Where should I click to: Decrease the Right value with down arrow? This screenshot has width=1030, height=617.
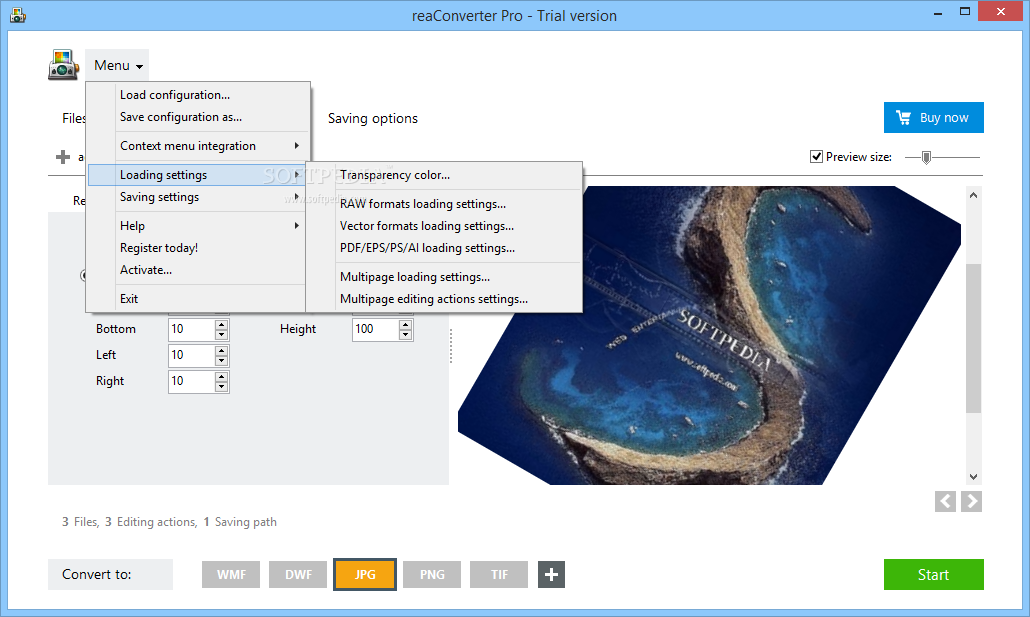221,386
